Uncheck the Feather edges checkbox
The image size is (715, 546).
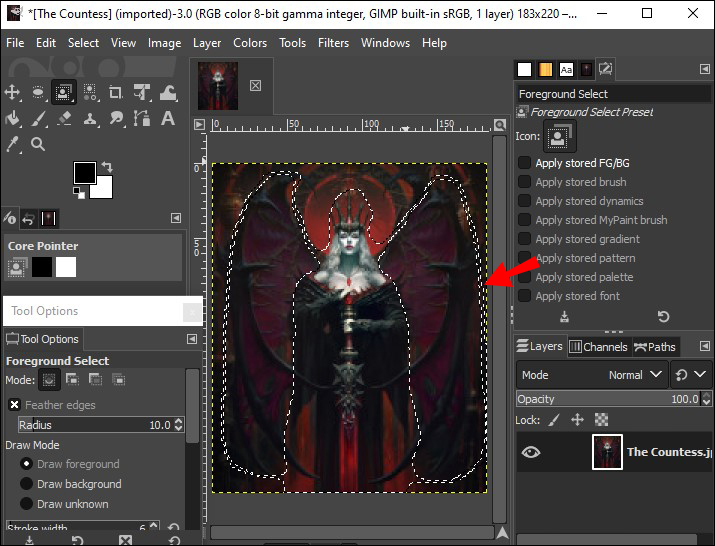click(14, 405)
